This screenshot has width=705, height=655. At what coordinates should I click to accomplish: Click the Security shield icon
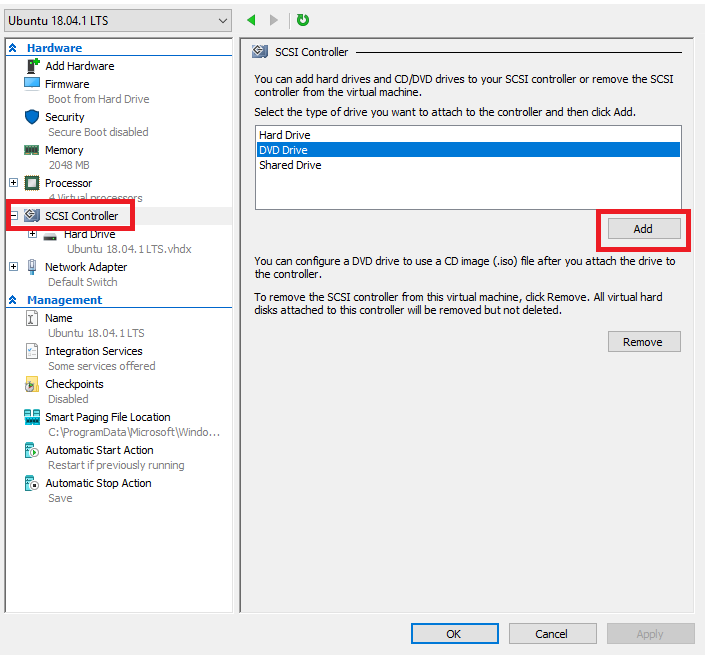(x=32, y=117)
